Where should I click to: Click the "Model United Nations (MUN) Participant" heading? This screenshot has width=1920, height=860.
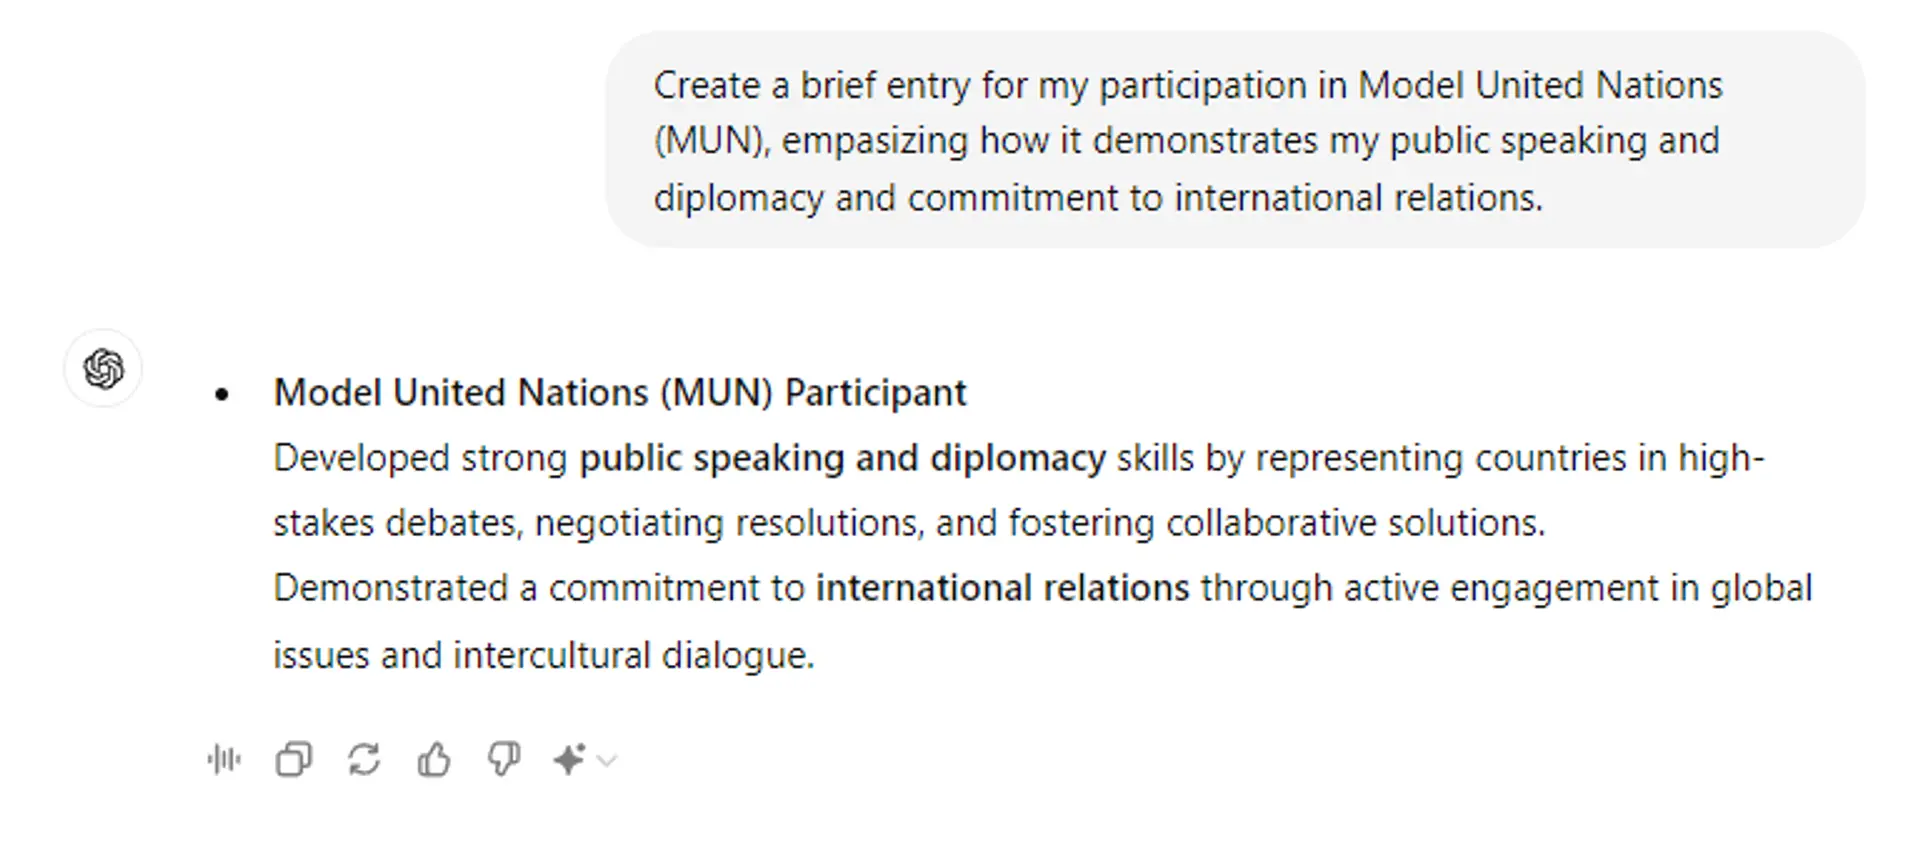click(620, 393)
